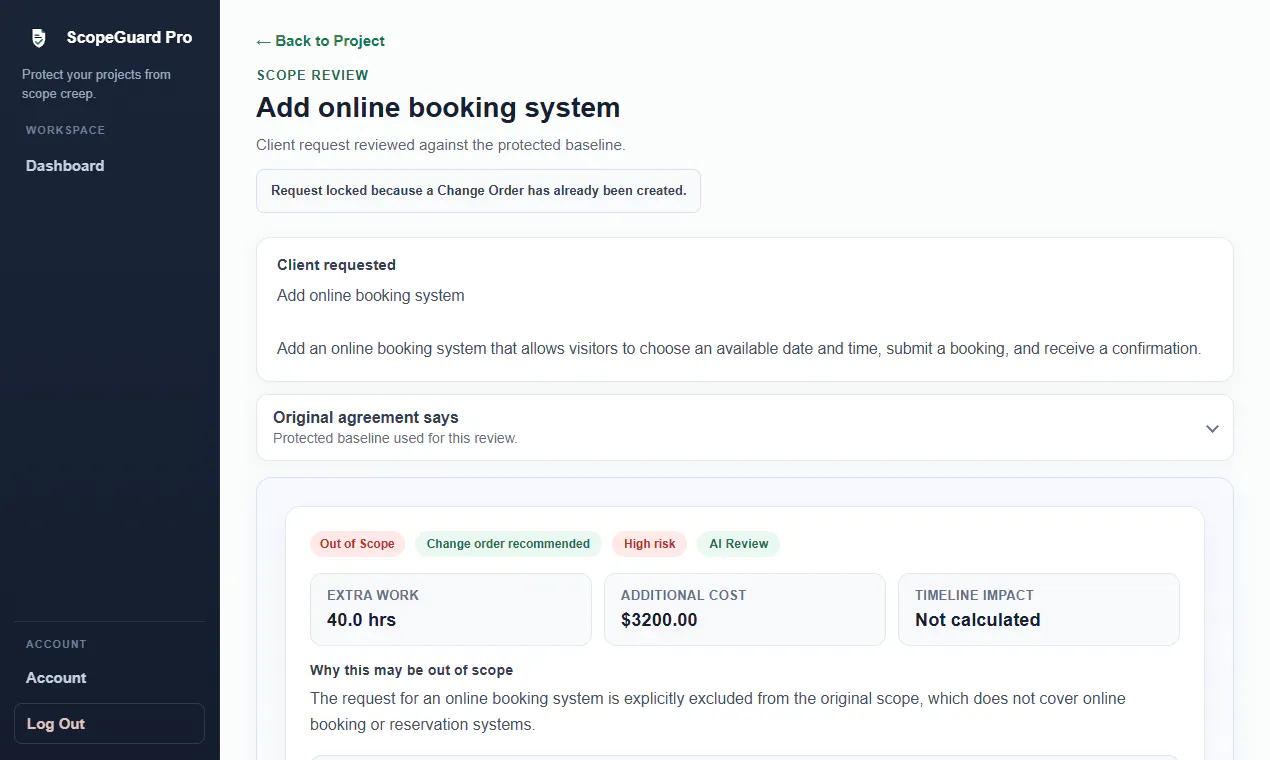The height and width of the screenshot is (760, 1270).
Task: Select the 40.0 hrs extra work value
Action: 361,620
